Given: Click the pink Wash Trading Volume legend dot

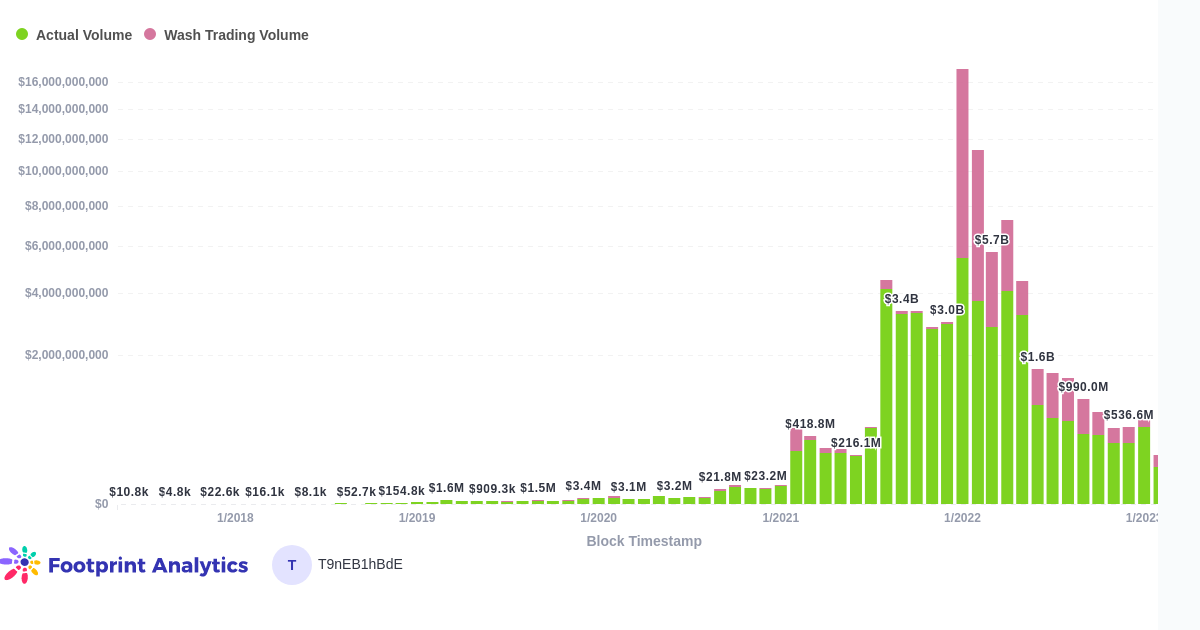Looking at the screenshot, I should (150, 34).
